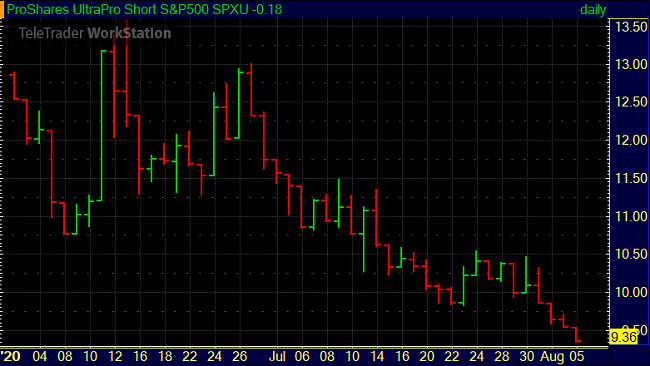Screen dimensions: 650x366
Task: Click the TeleTrader WorkStation watermark
Action: click(95, 33)
